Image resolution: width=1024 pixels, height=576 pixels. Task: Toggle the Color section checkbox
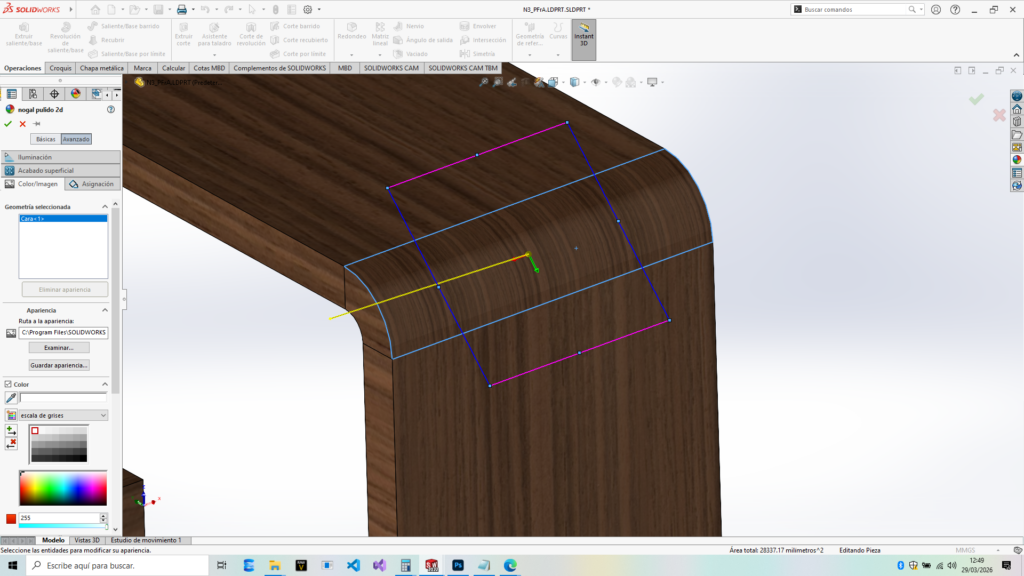coord(8,384)
